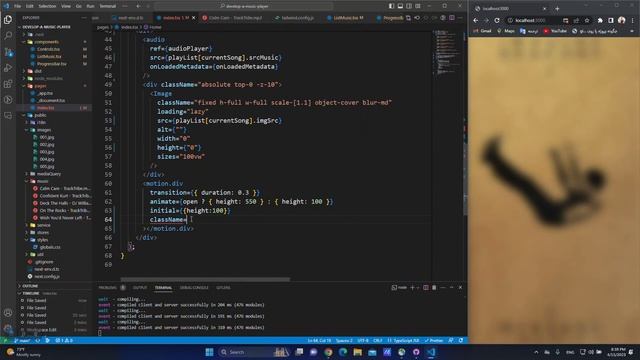Open the Terminal menu
The height and width of the screenshot is (360, 640).
click(x=108, y=6)
